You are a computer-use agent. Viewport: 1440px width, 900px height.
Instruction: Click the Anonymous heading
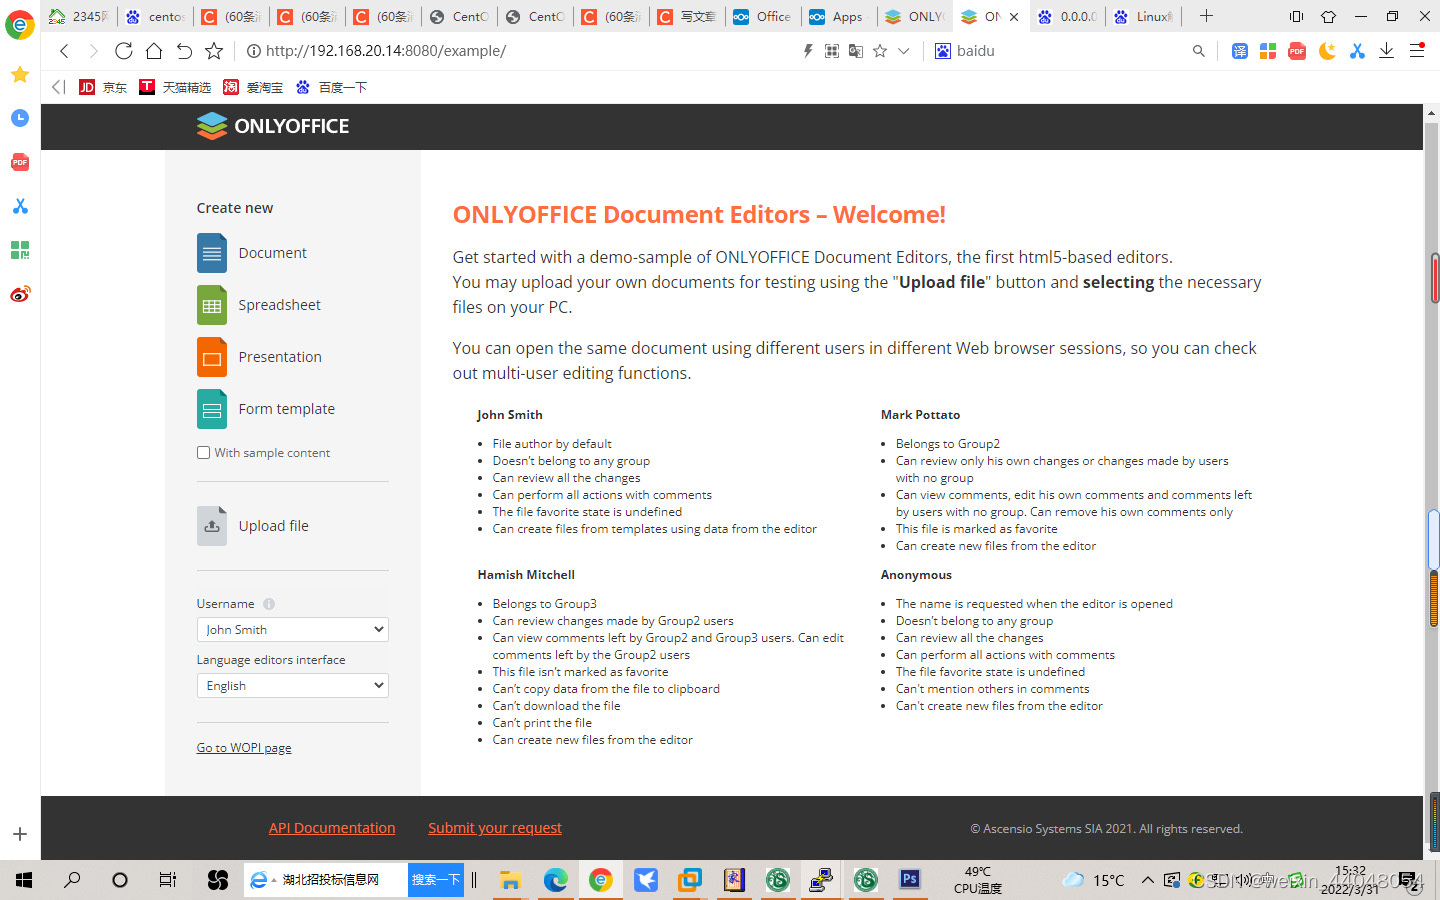(916, 575)
